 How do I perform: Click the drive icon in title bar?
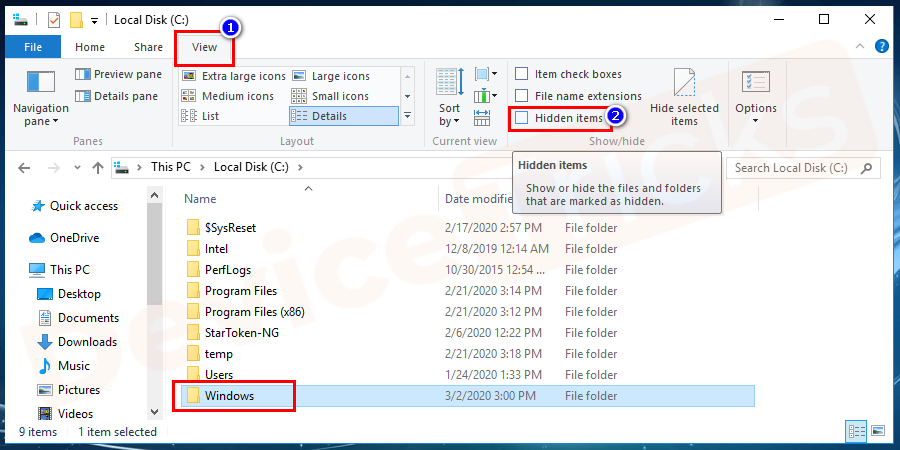[21, 20]
